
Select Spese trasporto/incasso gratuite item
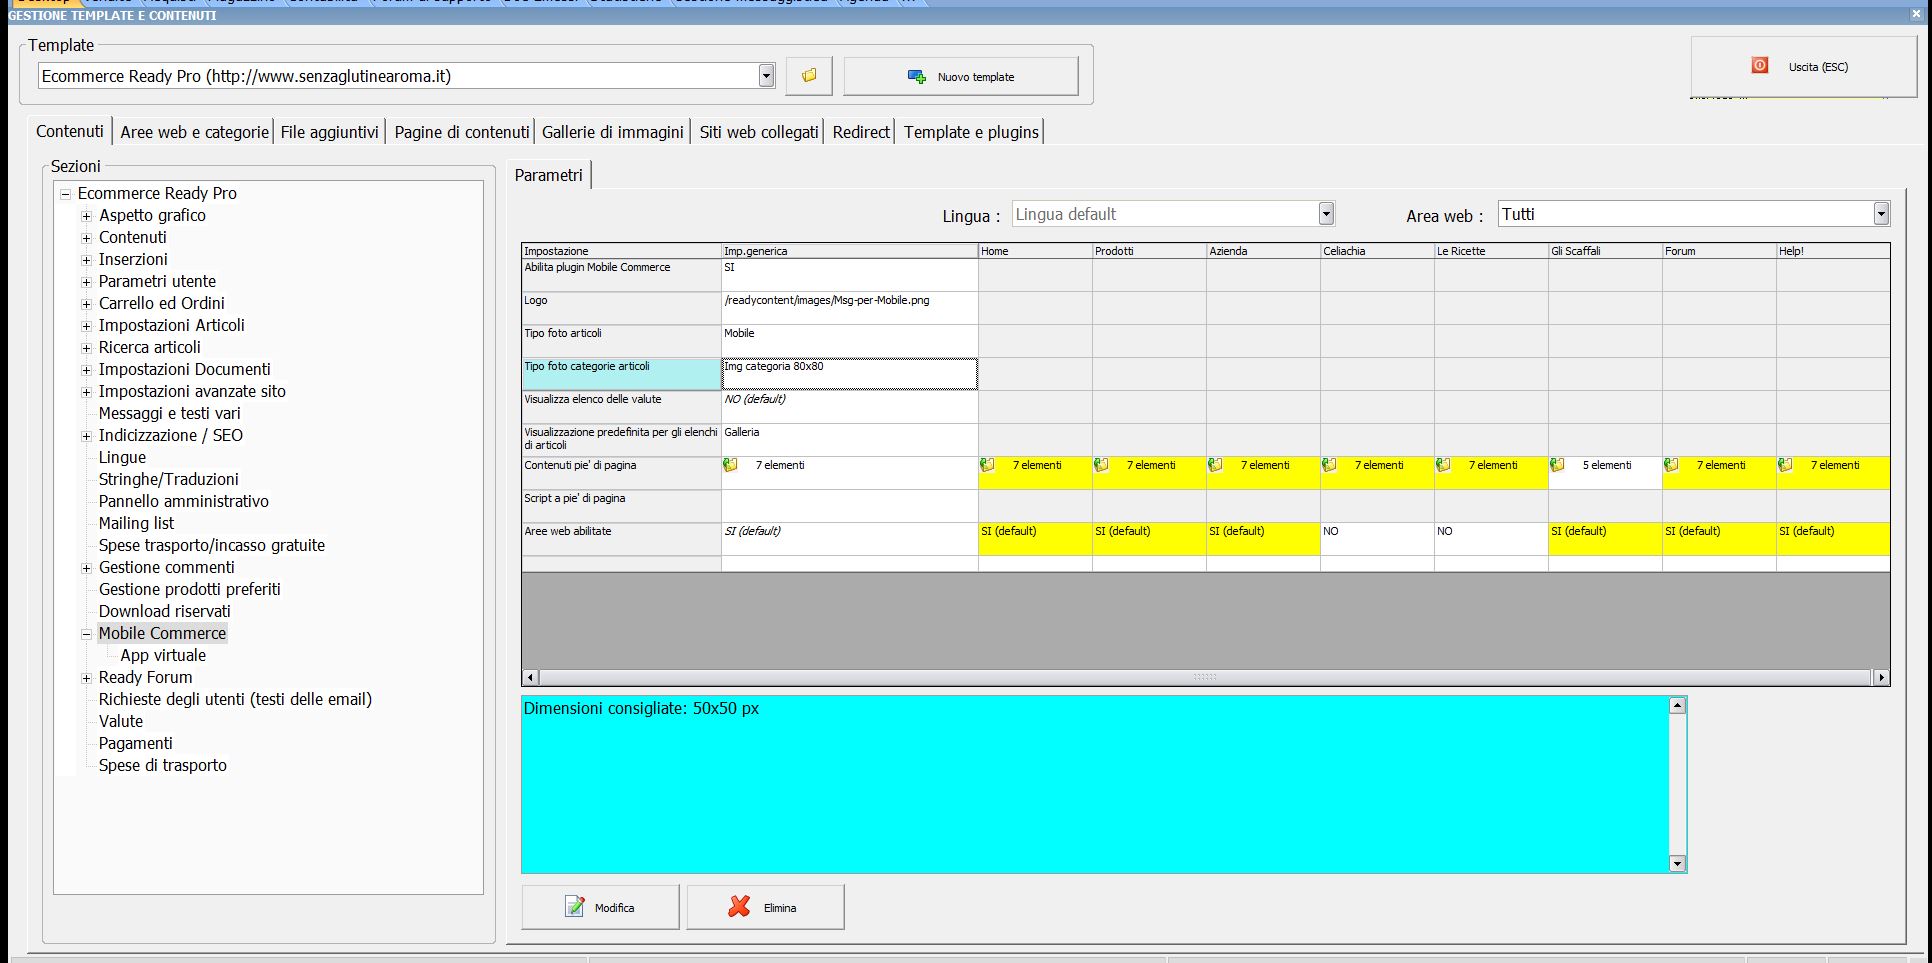[x=211, y=546]
